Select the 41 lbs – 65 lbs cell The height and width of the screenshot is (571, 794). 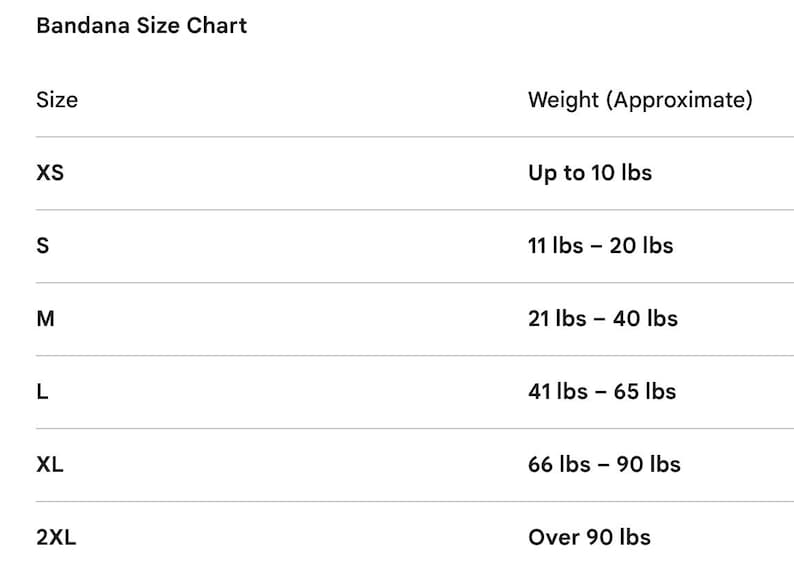point(602,391)
